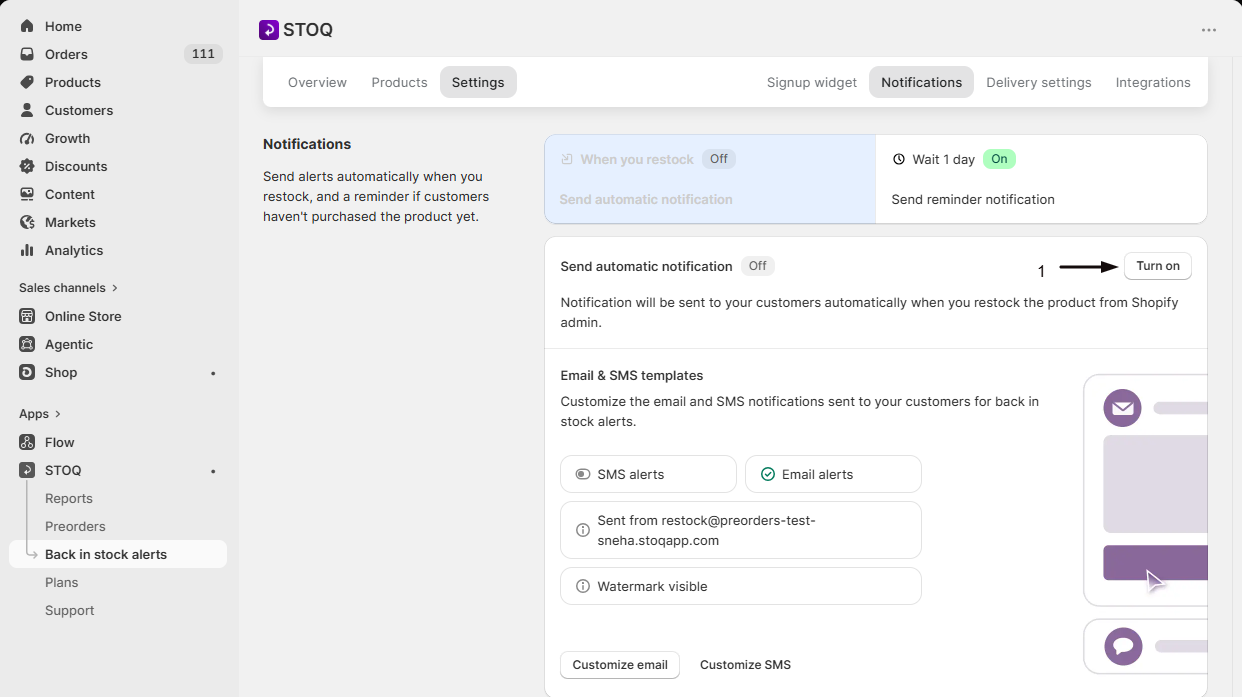Switch to the Overview tab
1242x697 pixels.
317,82
